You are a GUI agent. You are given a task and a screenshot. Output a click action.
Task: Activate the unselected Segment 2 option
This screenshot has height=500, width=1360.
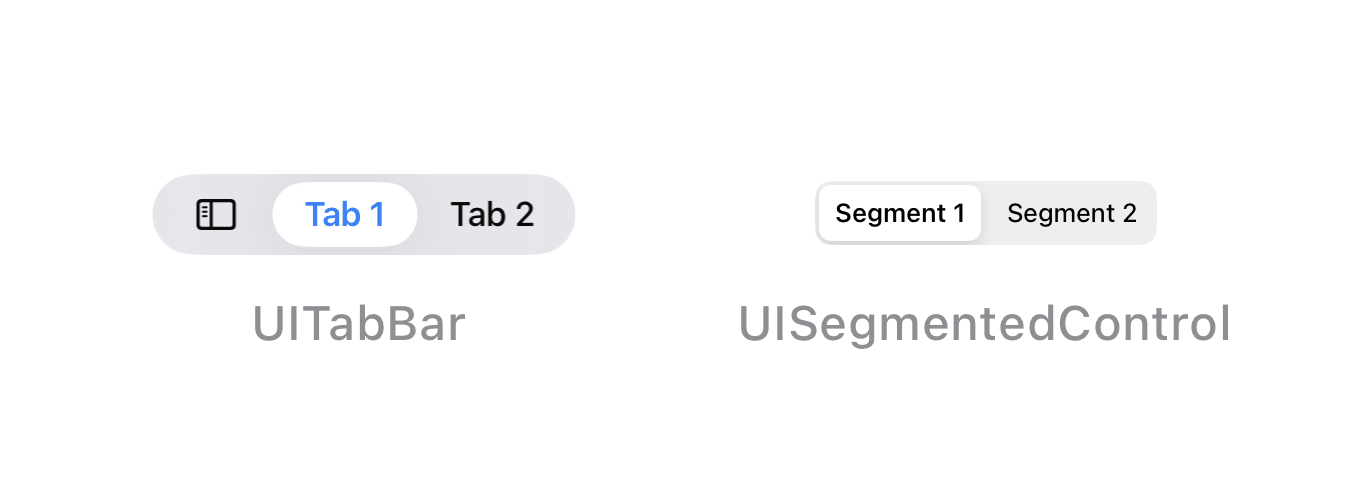coord(1071,213)
